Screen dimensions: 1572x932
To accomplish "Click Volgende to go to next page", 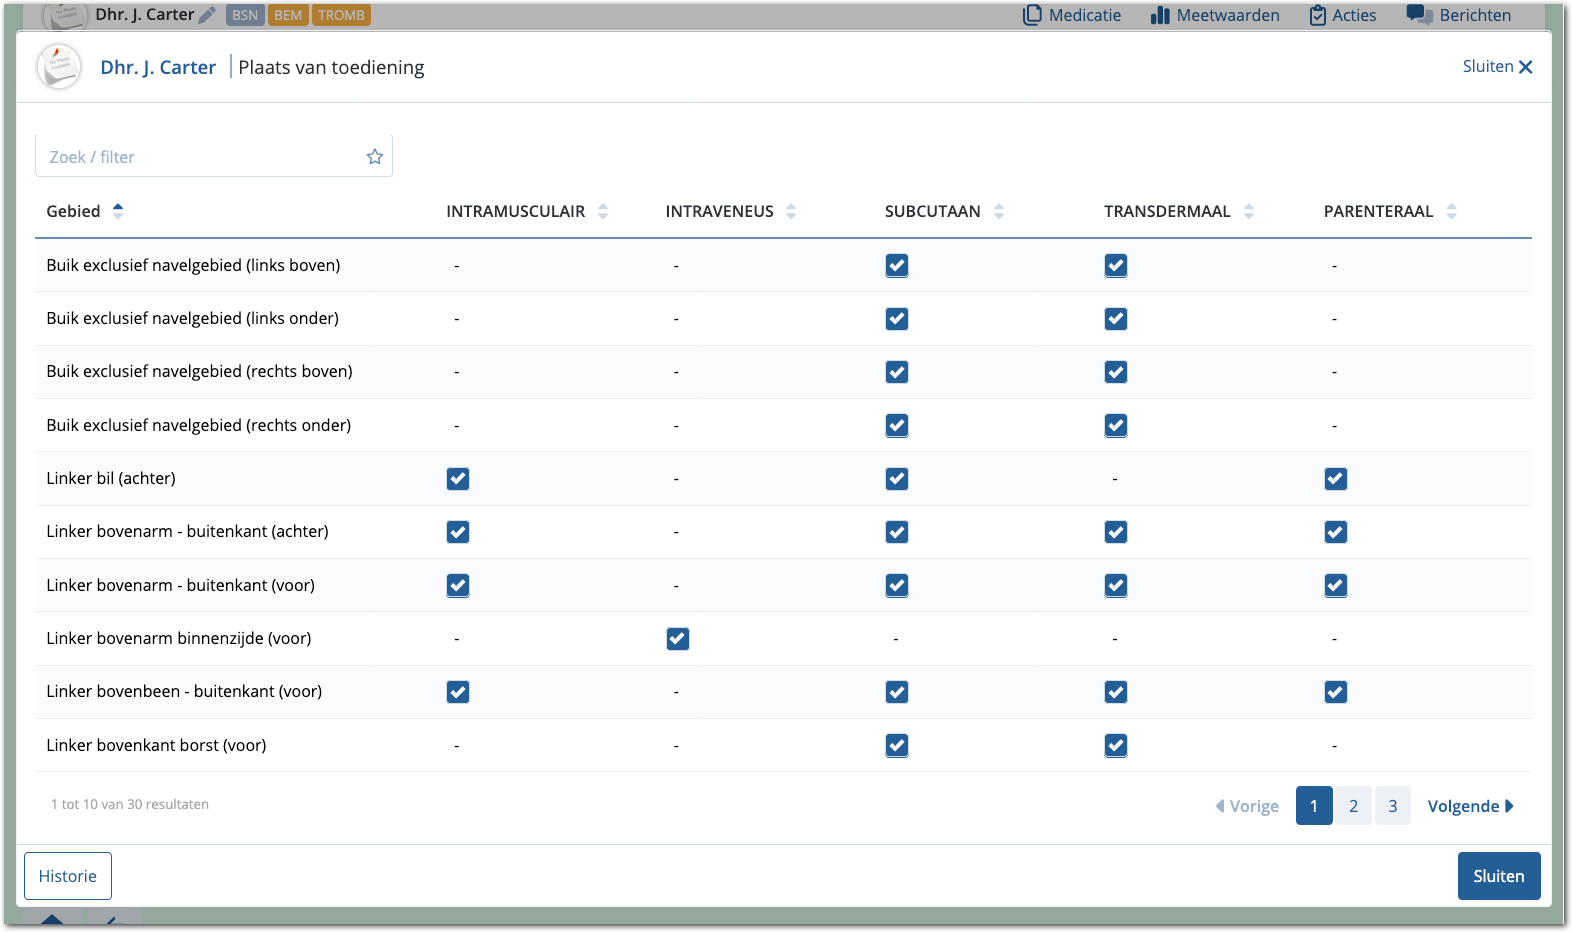I will point(1470,806).
